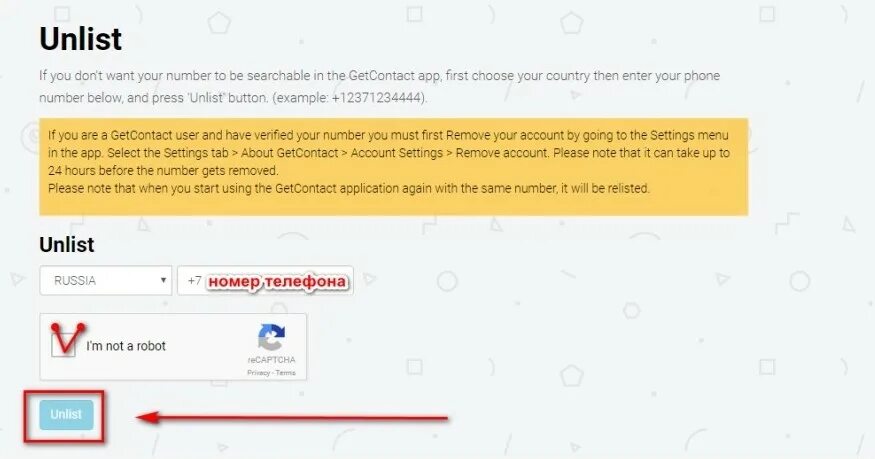Tick the "I'm not a robot" checkbox
This screenshot has width=875, height=459.
(x=63, y=345)
